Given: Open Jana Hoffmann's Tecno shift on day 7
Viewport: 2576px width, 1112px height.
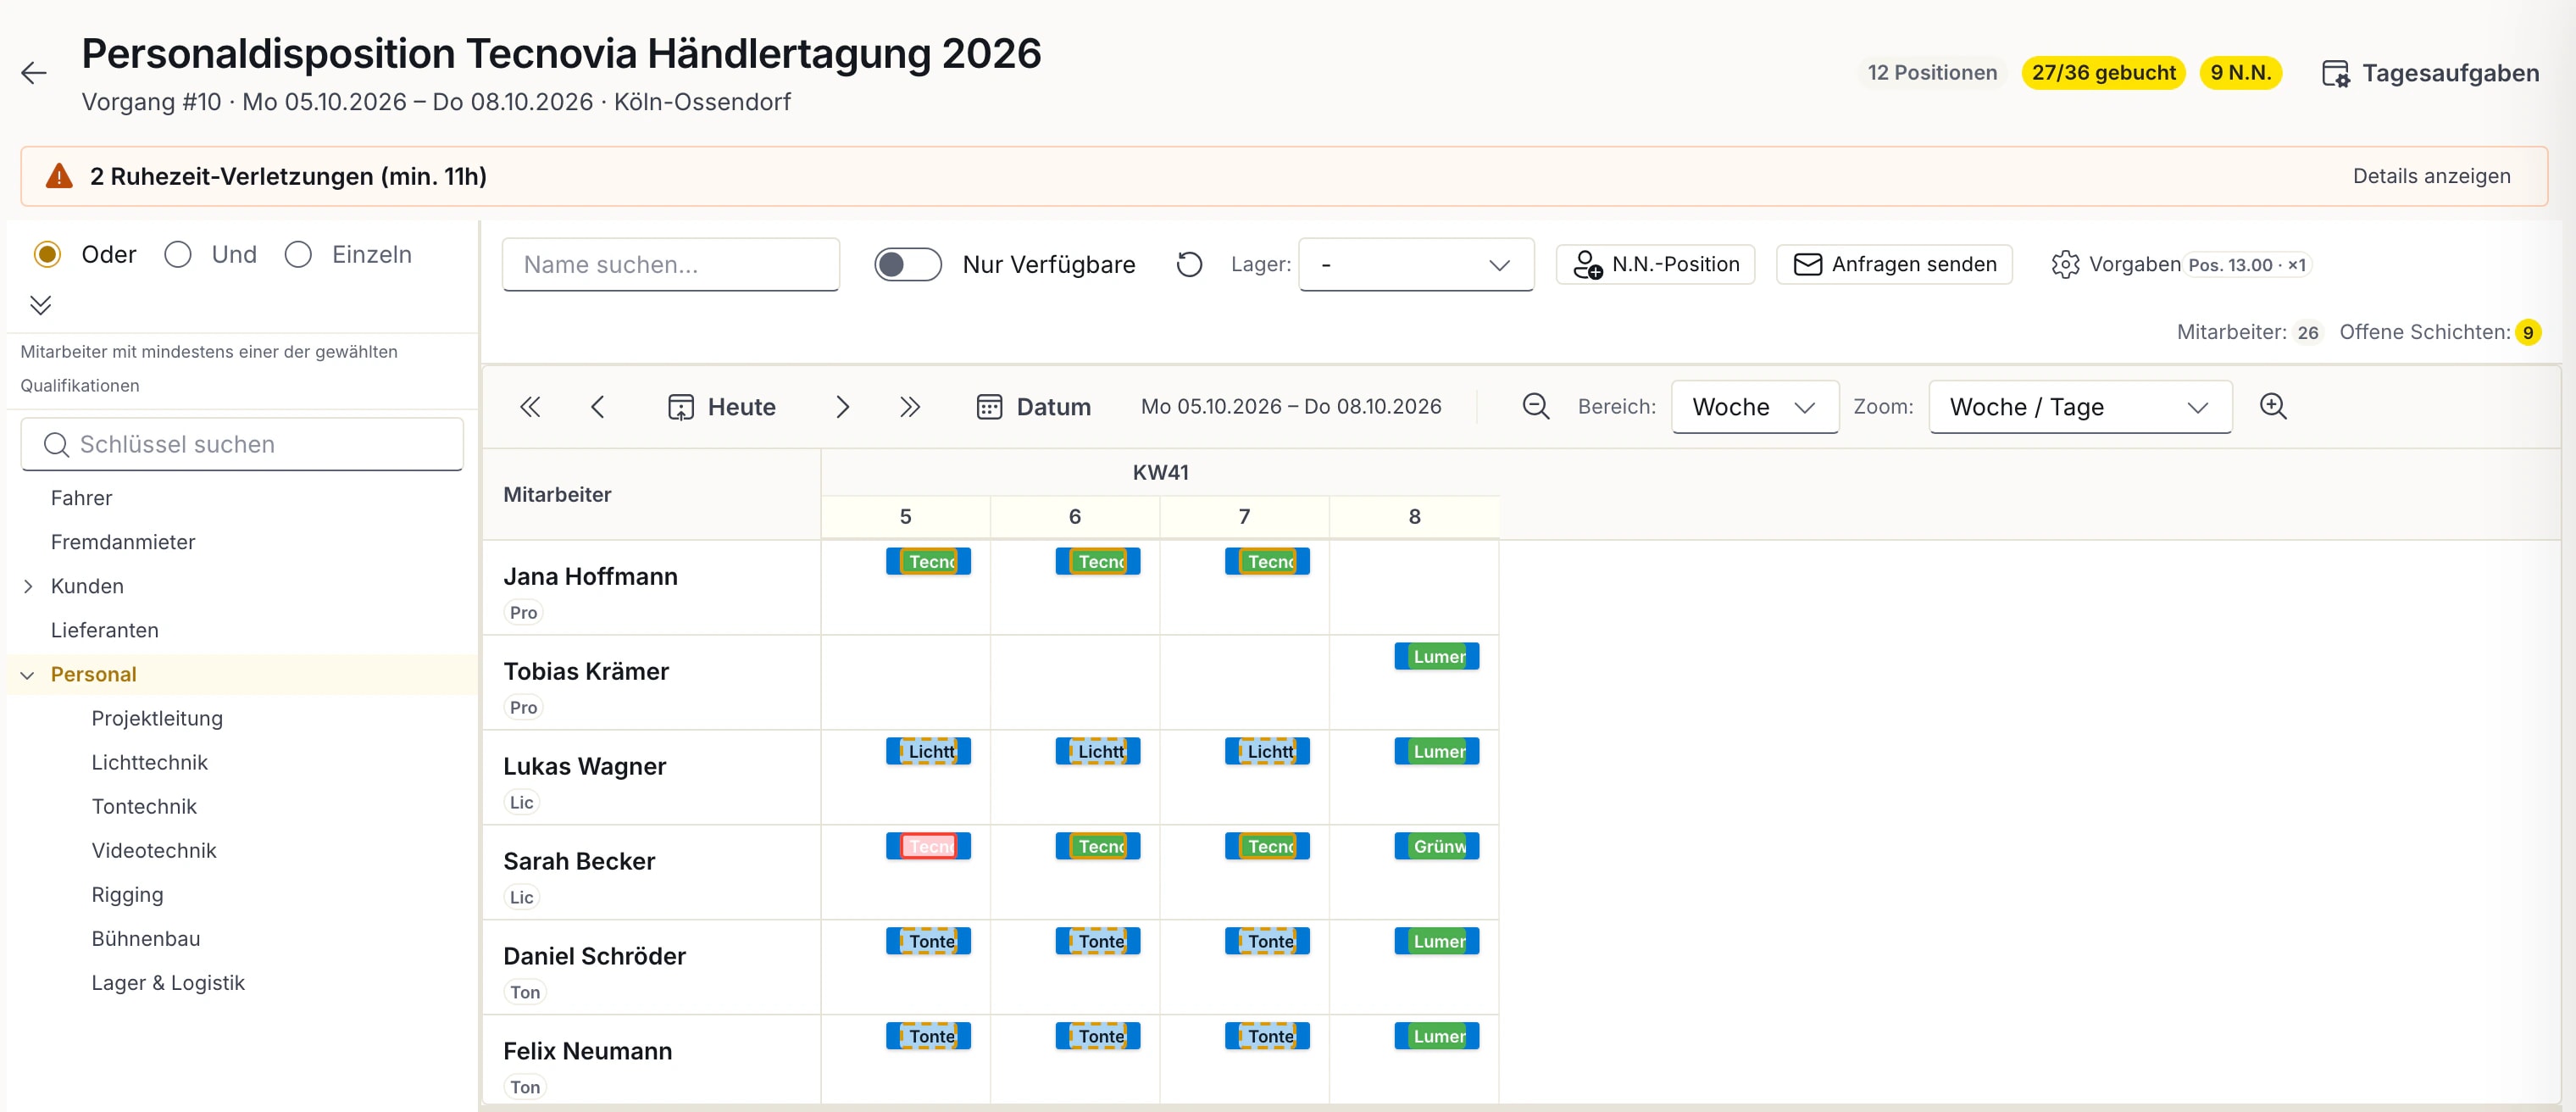Looking at the screenshot, I should 1267,562.
